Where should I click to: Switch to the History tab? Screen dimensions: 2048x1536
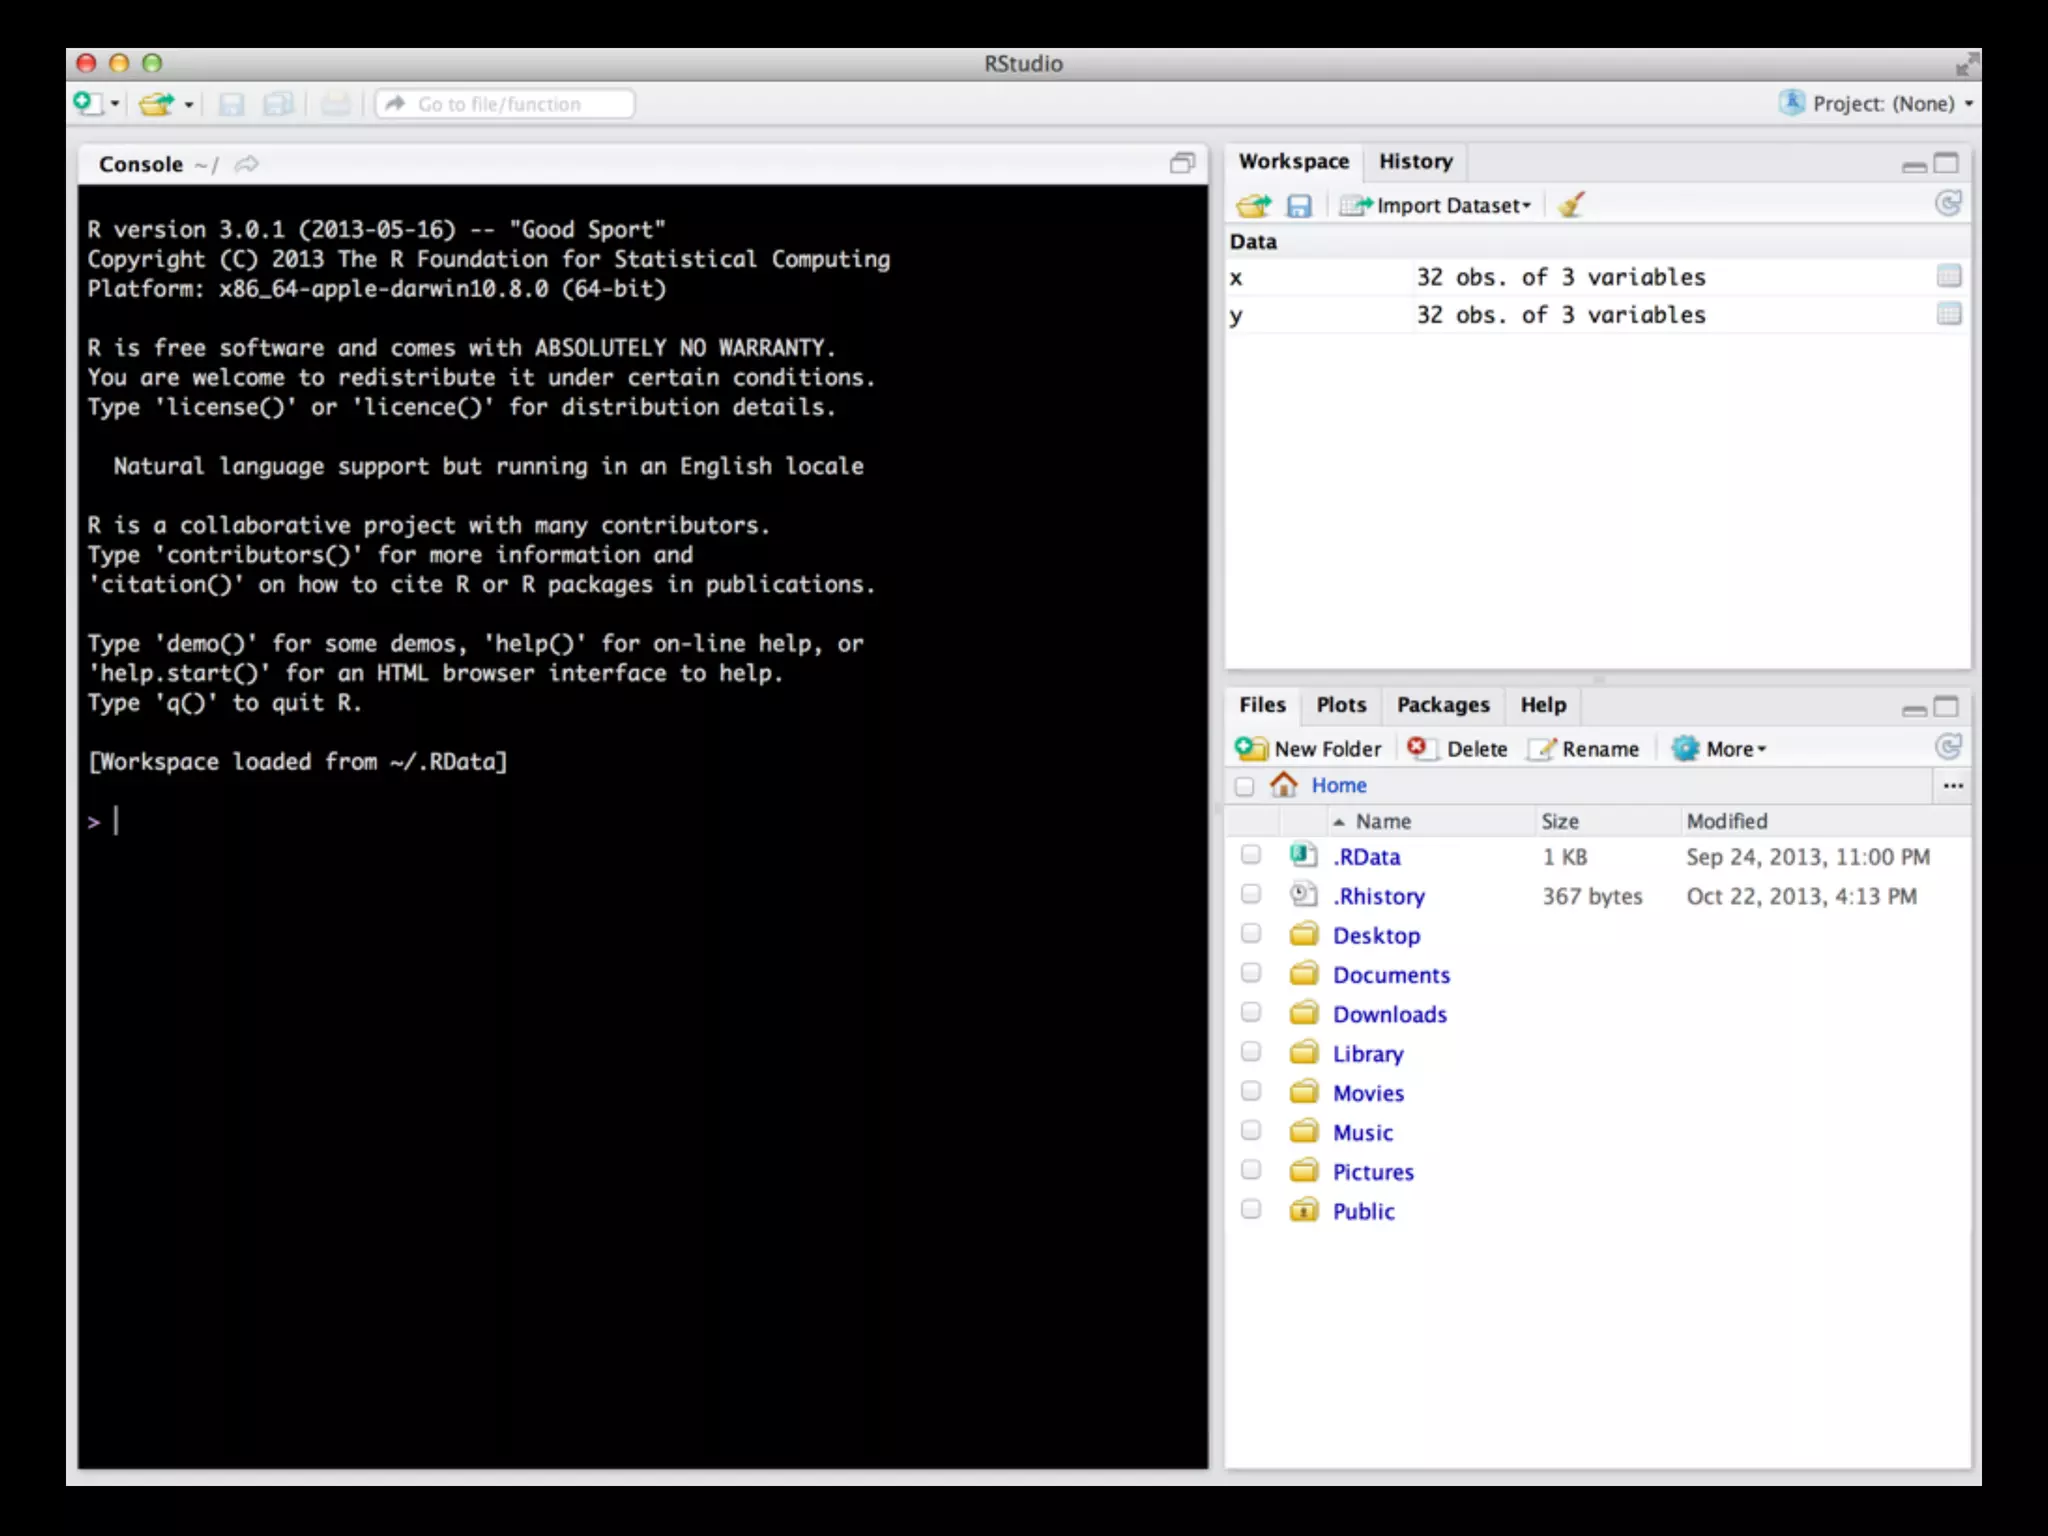click(1415, 161)
